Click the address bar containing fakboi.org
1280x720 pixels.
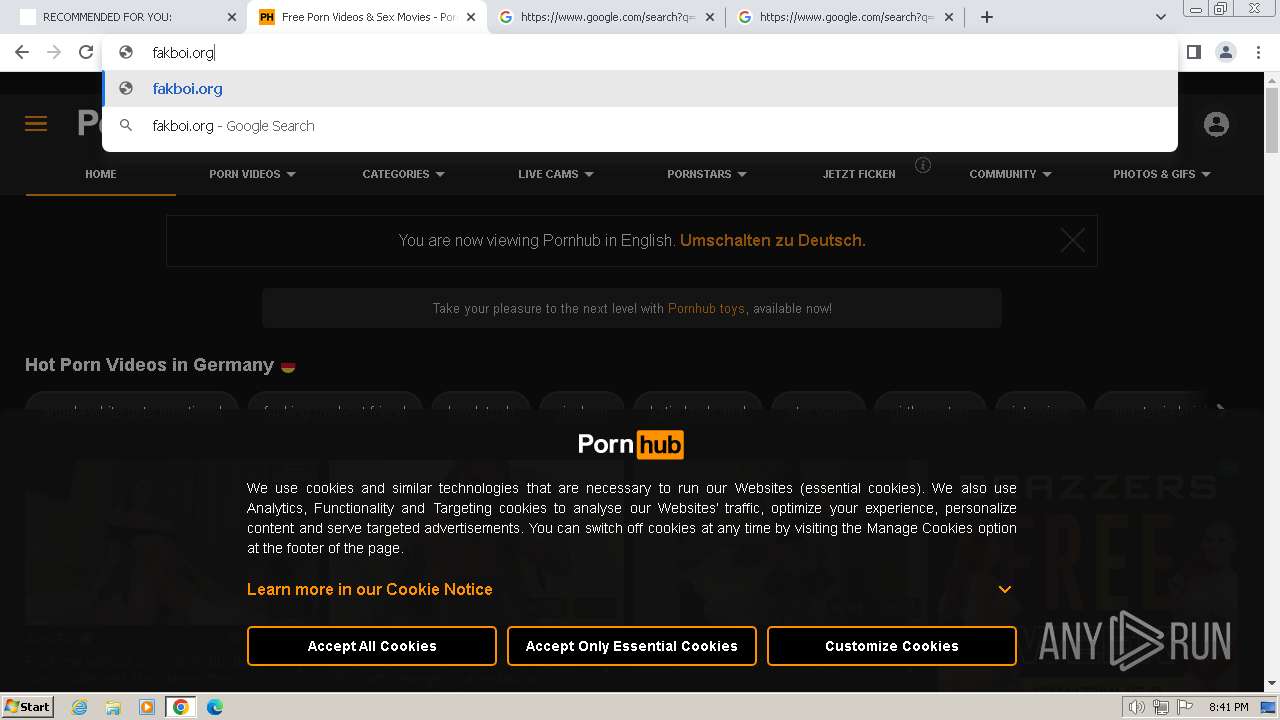(x=640, y=52)
